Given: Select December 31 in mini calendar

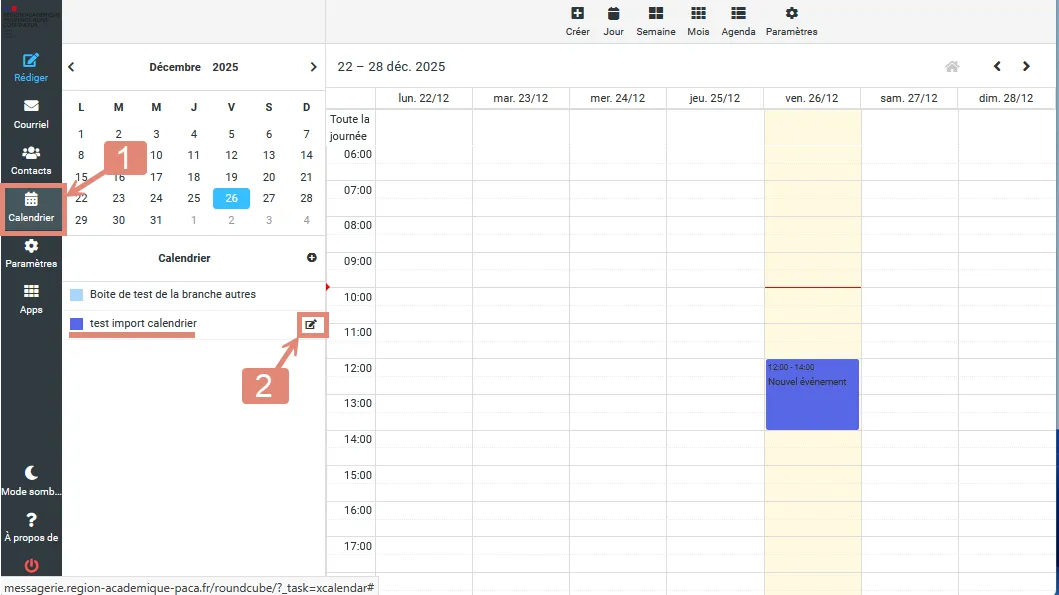Looking at the screenshot, I should pyautogui.click(x=156, y=219).
